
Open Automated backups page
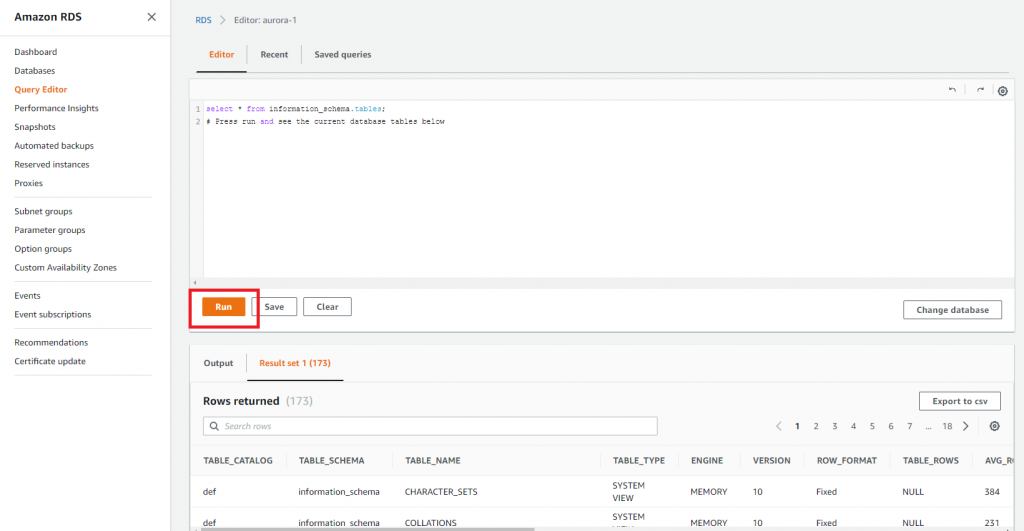54,146
